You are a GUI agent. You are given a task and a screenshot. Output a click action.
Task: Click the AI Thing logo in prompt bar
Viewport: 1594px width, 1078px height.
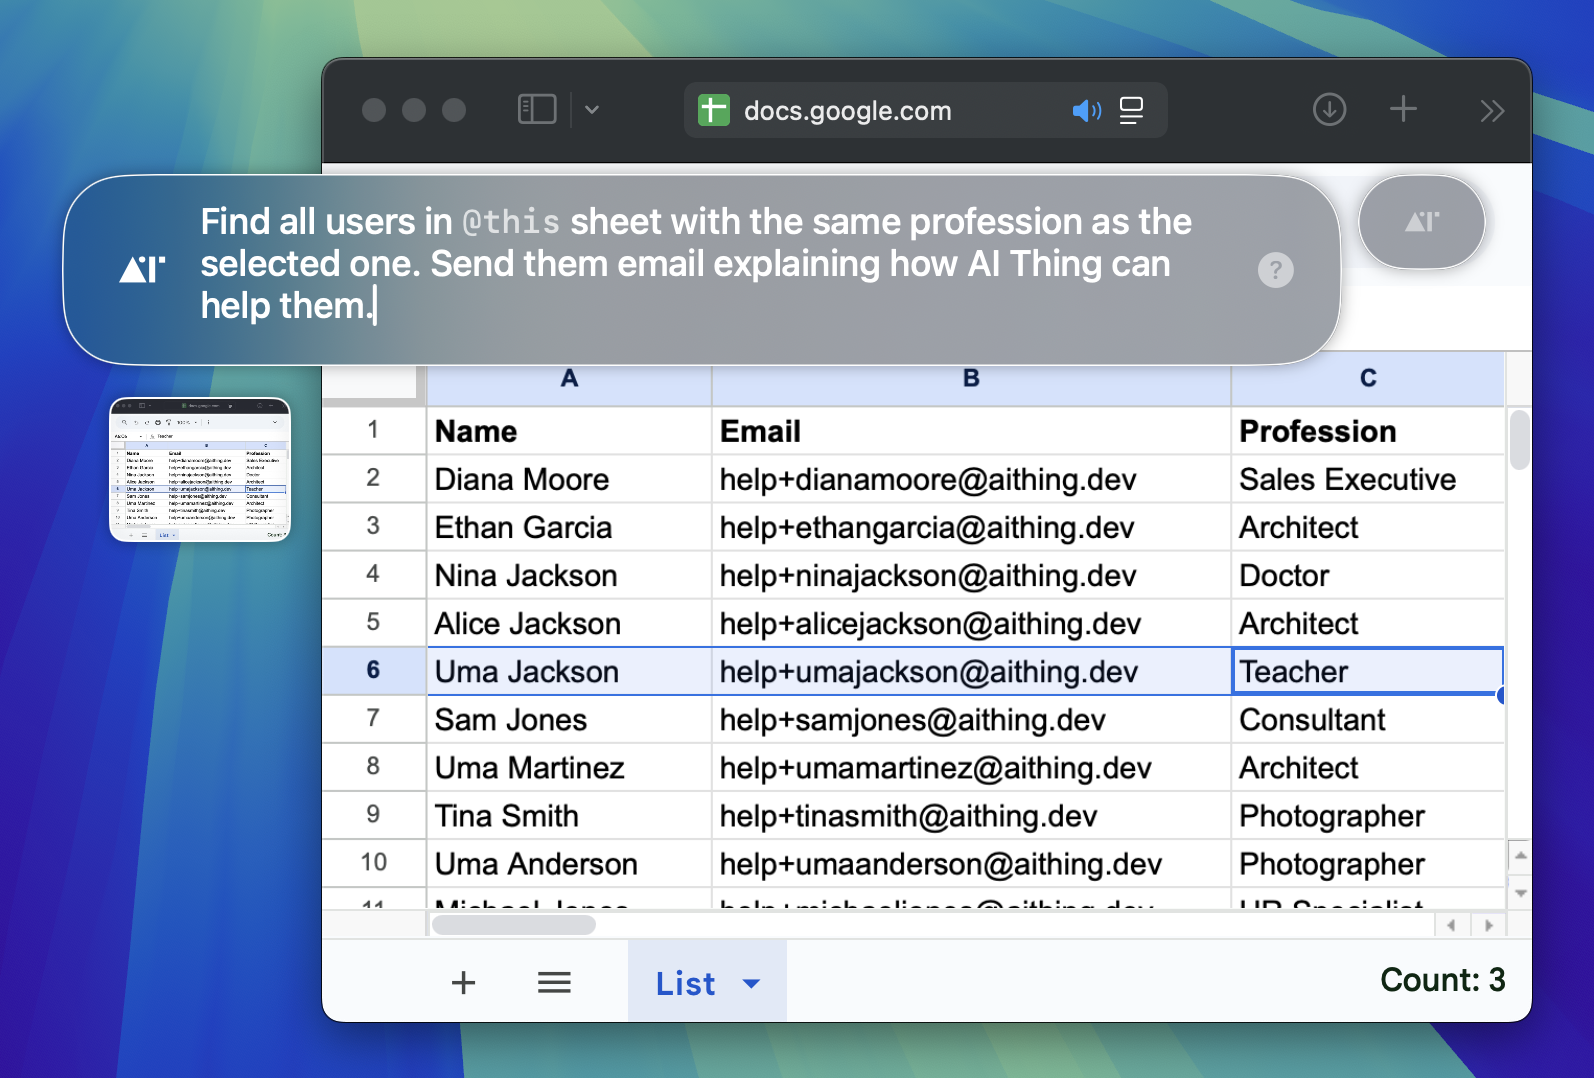(142, 269)
